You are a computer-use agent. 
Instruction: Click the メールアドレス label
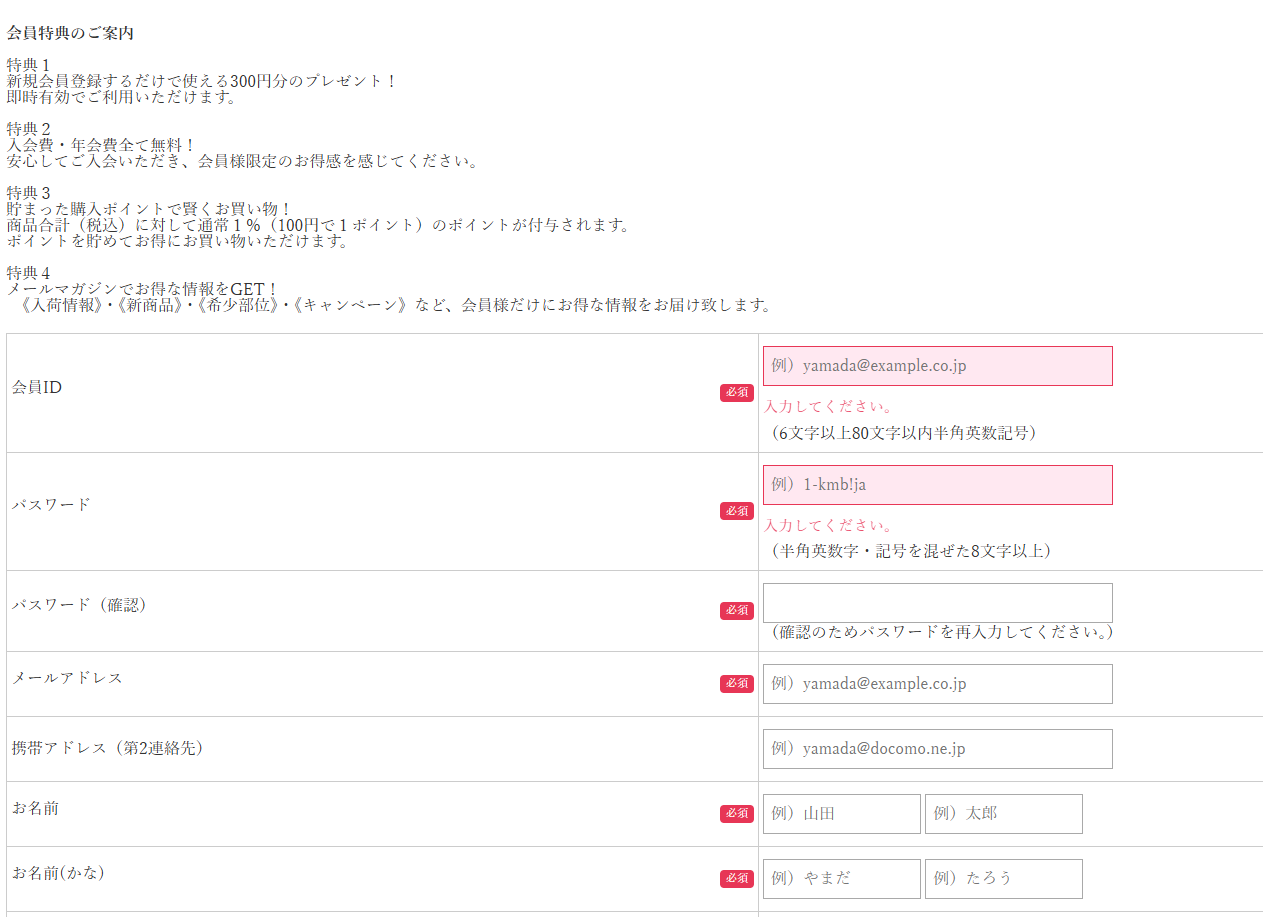pyautogui.click(x=67, y=678)
